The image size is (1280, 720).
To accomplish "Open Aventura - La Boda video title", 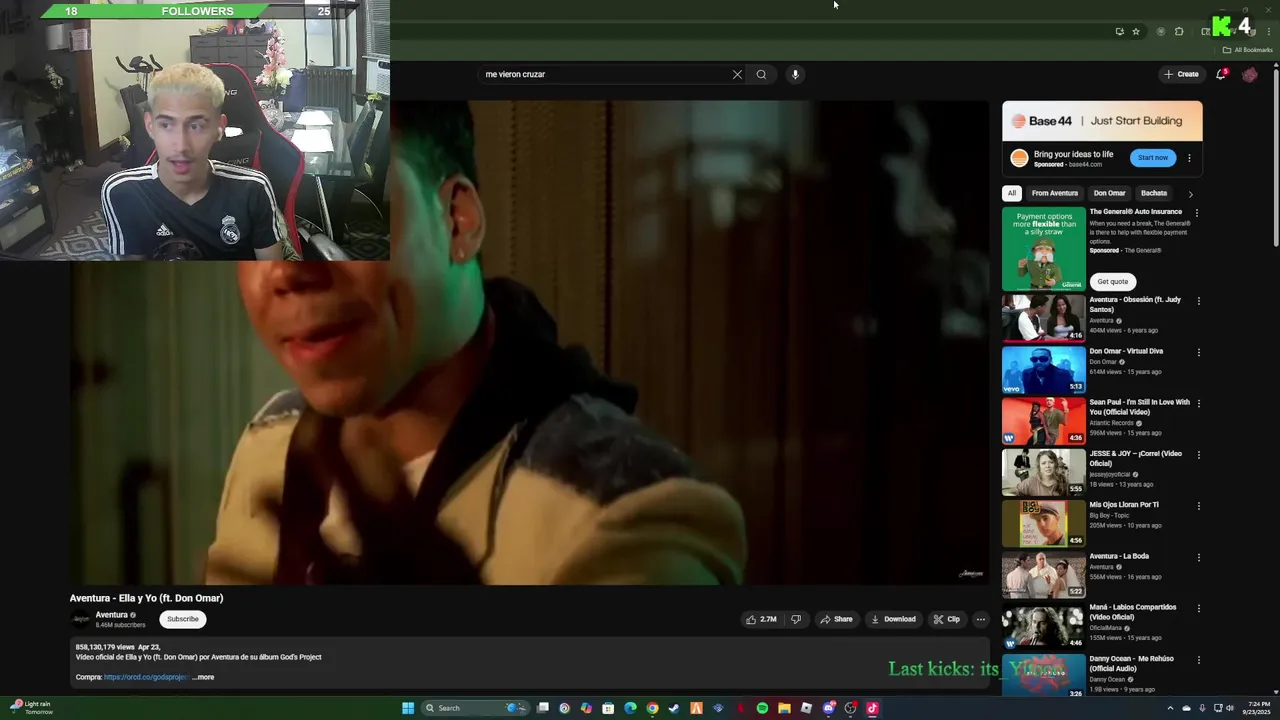I will coord(1119,556).
